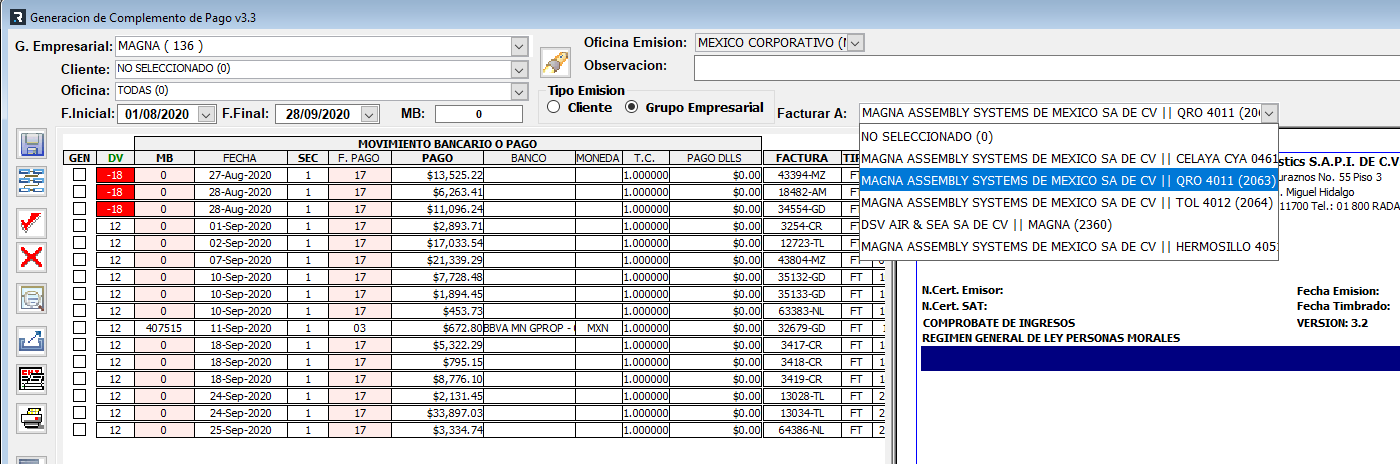Select the Cliente radio button under Tipo Emision
This screenshot has width=1400, height=464.
[554, 107]
